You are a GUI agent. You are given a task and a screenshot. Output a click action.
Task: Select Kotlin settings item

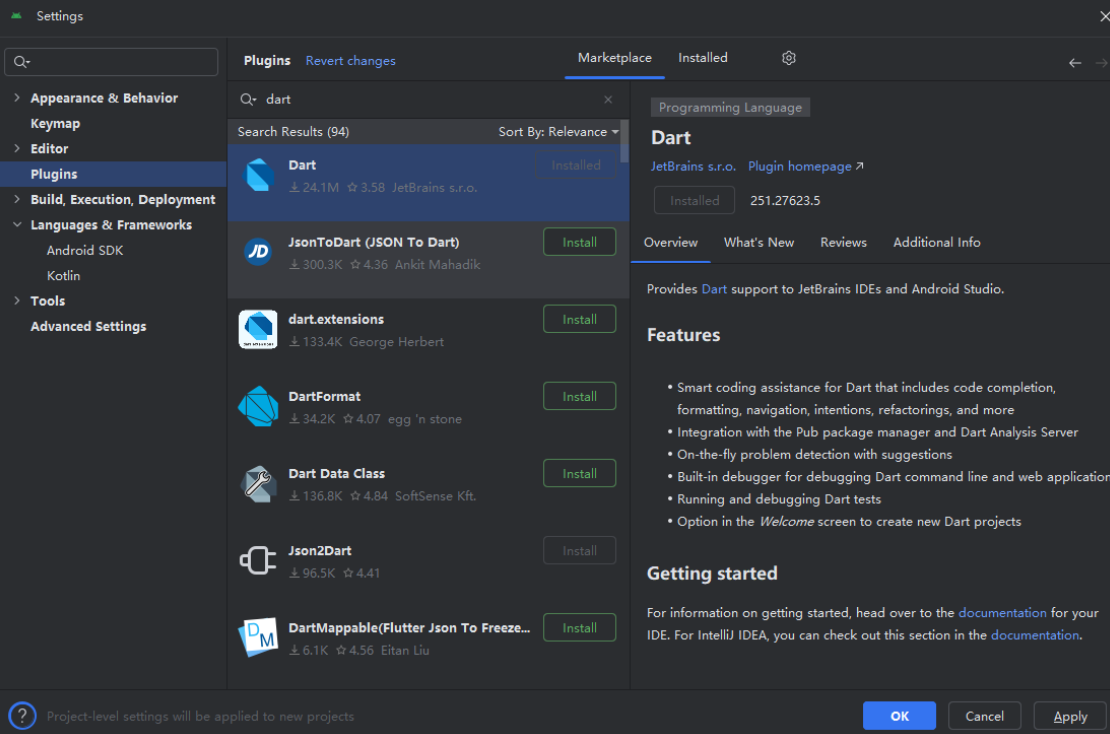point(63,275)
